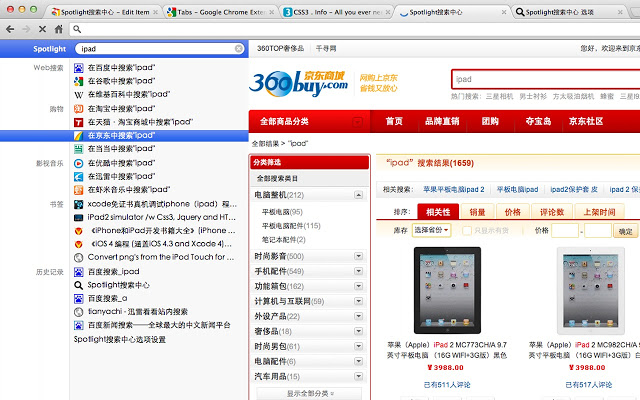
Task: Switch to the Spotlight搜索中心 选项 tab
Action: pyautogui.click(x=569, y=12)
